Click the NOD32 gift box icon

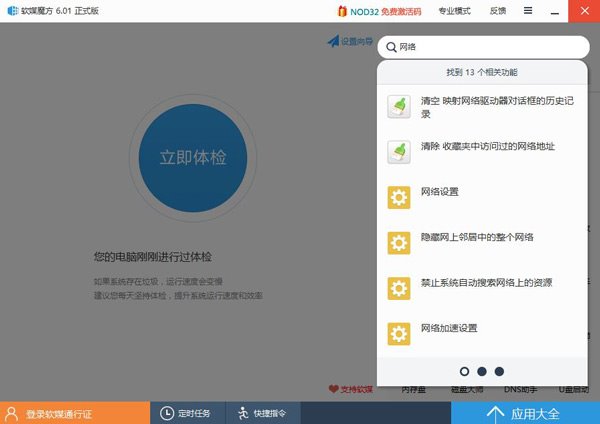point(343,10)
